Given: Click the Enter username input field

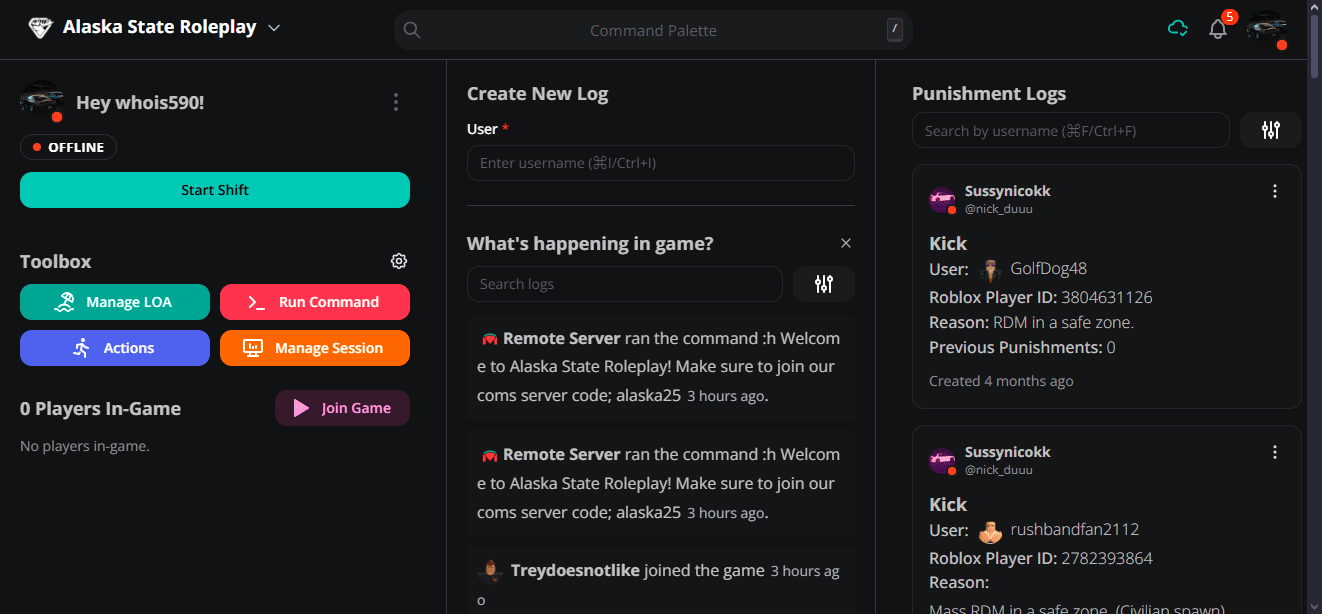Looking at the screenshot, I should coord(660,163).
